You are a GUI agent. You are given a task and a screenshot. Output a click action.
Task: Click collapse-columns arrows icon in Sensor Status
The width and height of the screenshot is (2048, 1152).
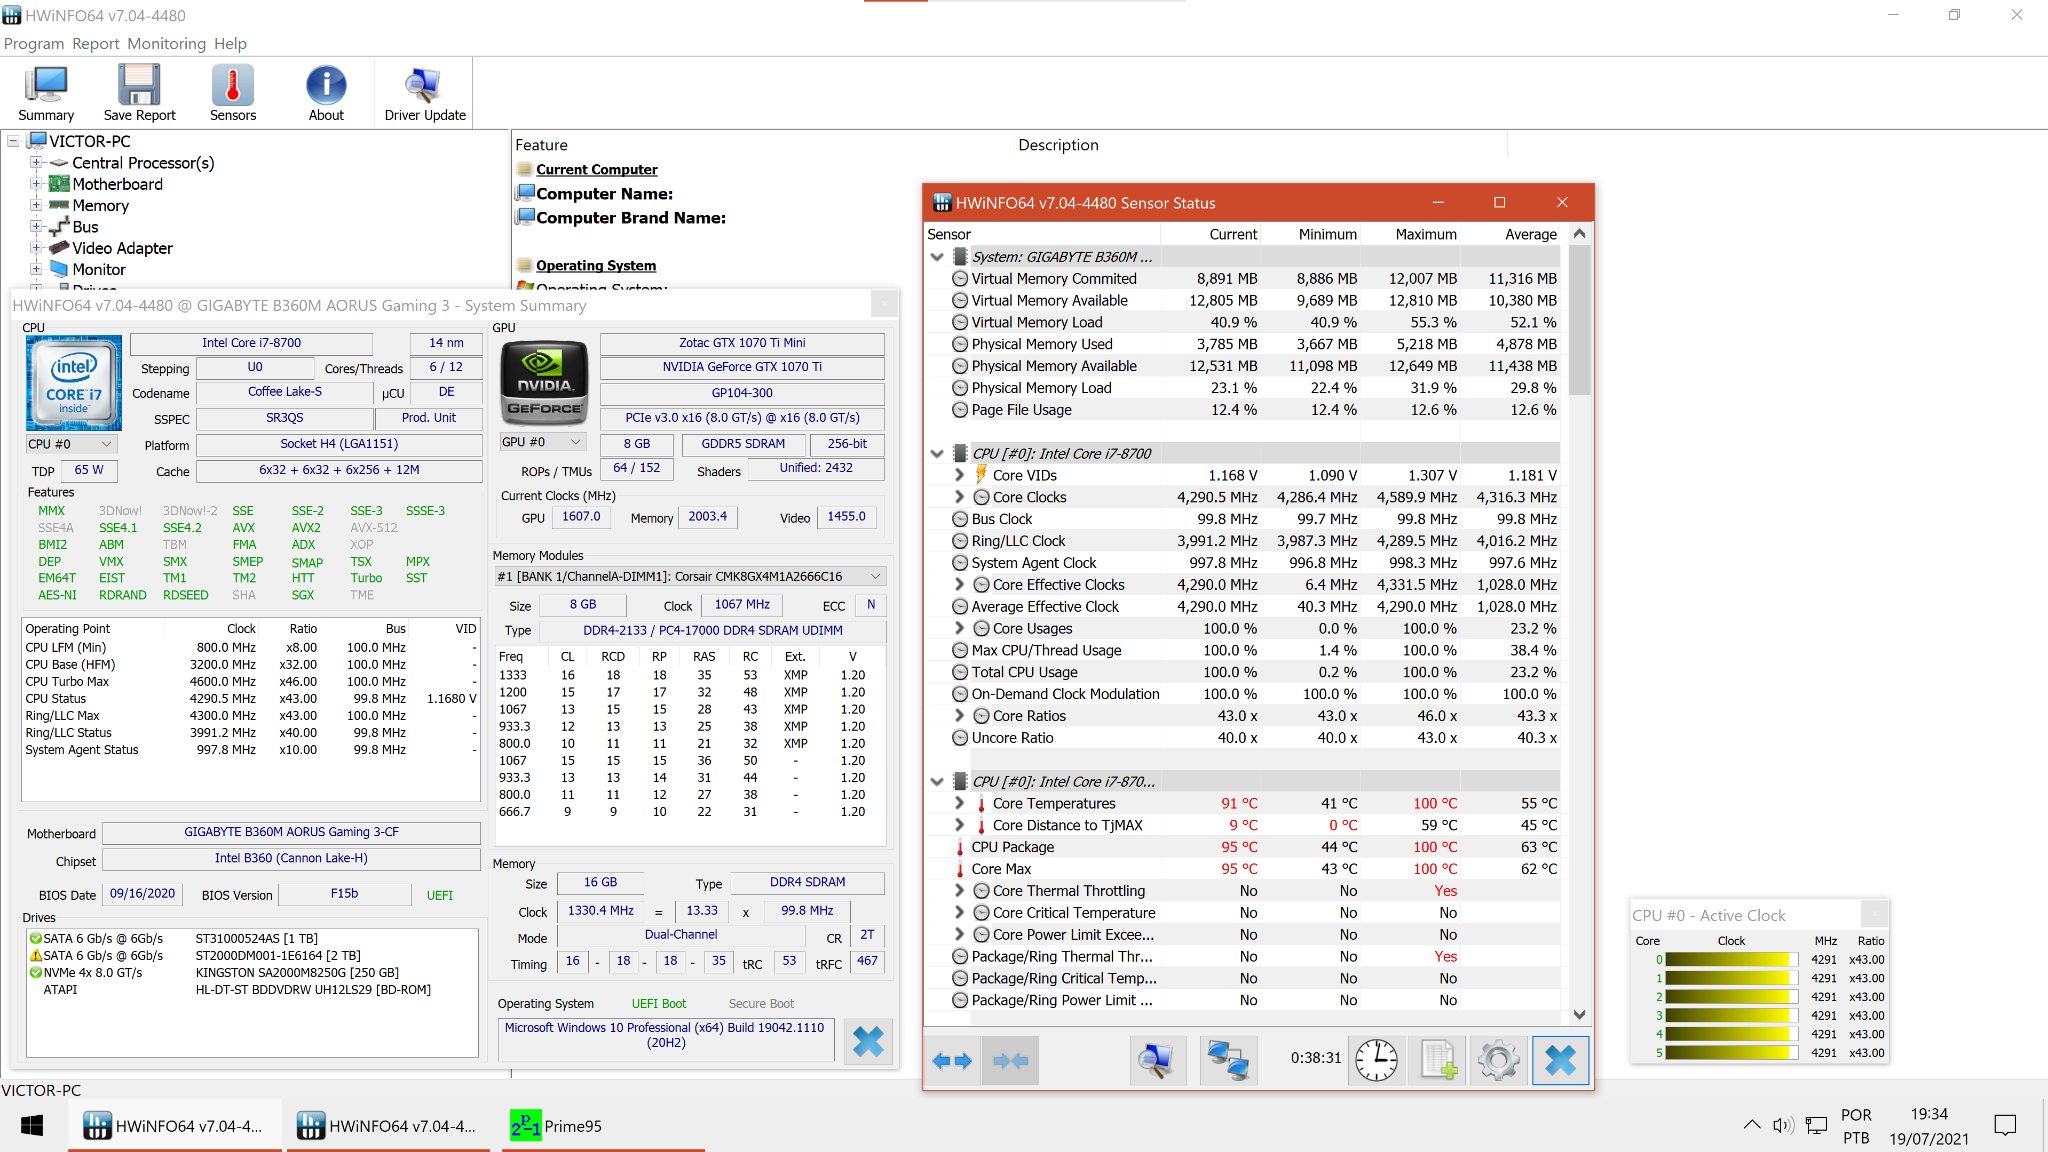click(x=1010, y=1060)
